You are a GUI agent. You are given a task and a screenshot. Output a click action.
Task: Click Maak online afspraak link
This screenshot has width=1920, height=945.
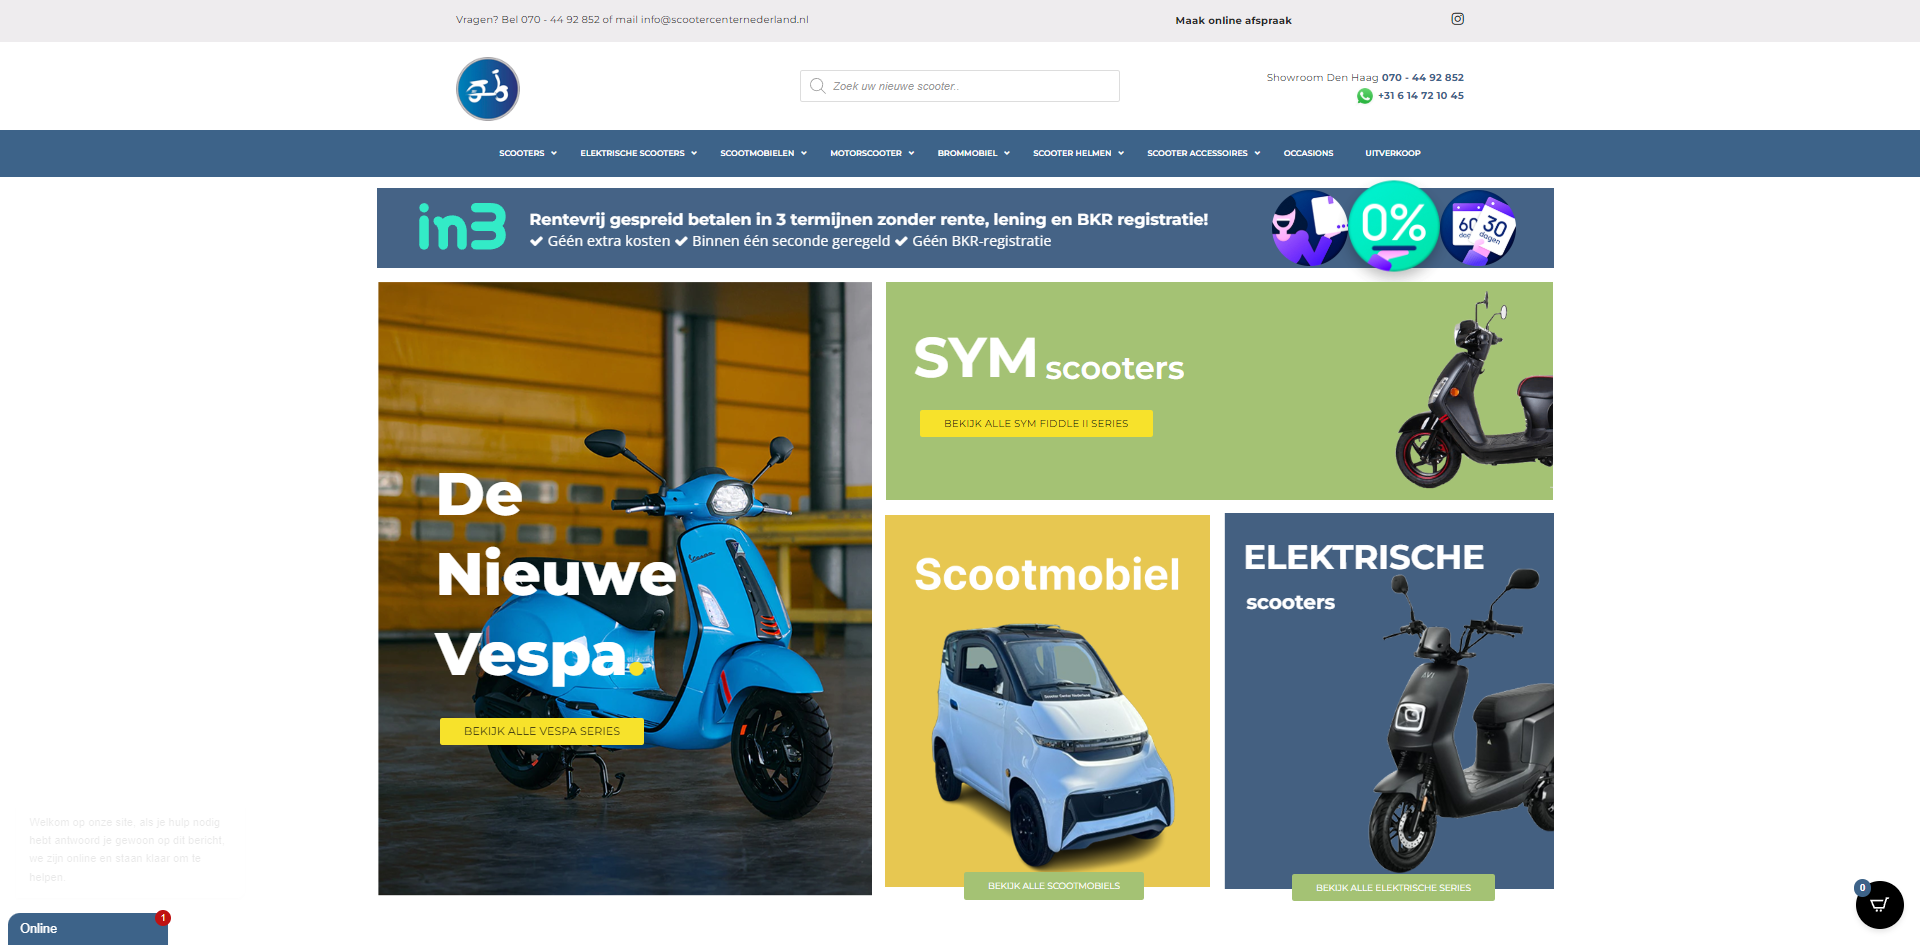[1233, 20]
